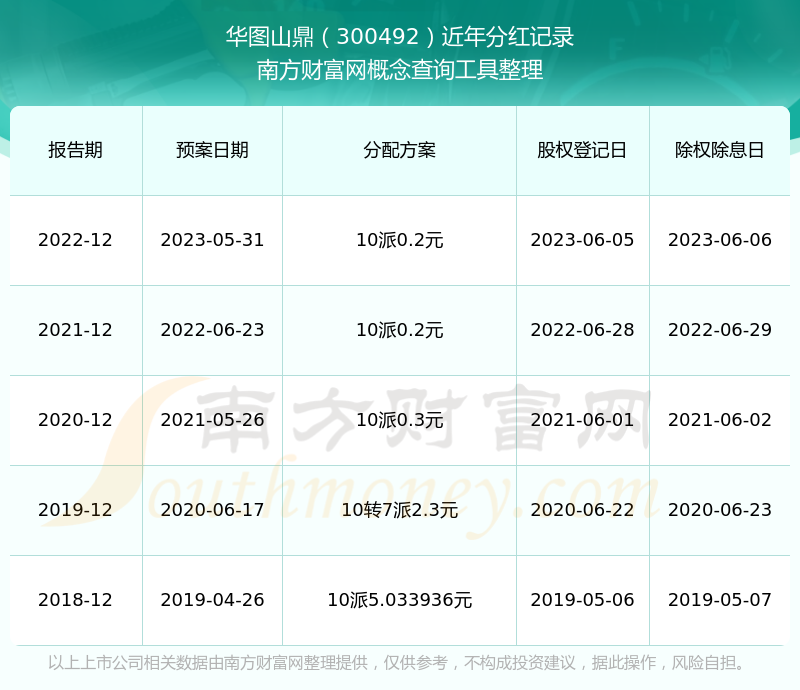This screenshot has width=800, height=690.
Task: Click record date 2019-05-06
Action: point(582,600)
